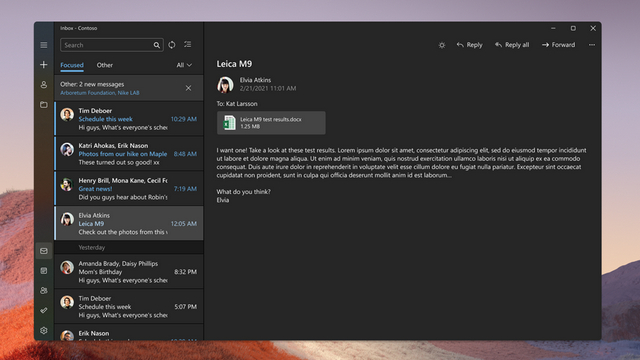The width and height of the screenshot is (640, 360).
Task: Expand the All filter dropdown
Action: [184, 65]
